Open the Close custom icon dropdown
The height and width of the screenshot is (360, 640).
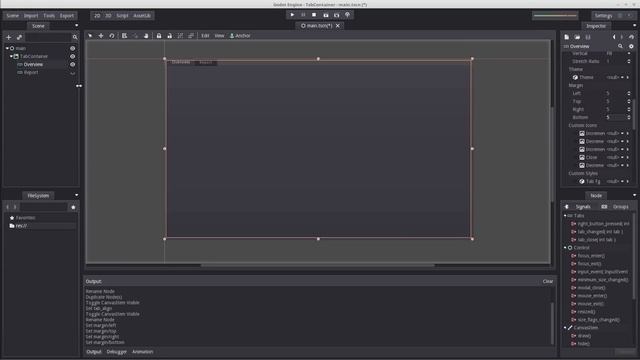[x=622, y=157]
